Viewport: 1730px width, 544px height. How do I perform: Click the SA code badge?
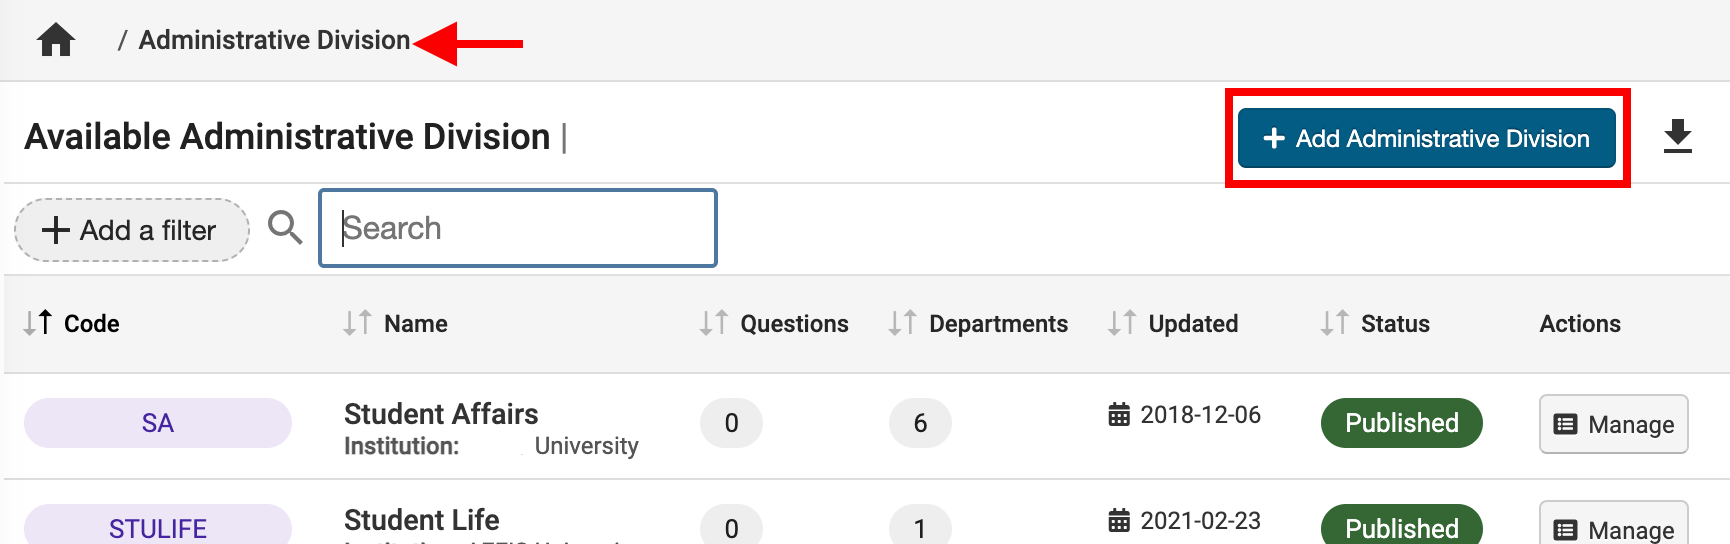158,423
